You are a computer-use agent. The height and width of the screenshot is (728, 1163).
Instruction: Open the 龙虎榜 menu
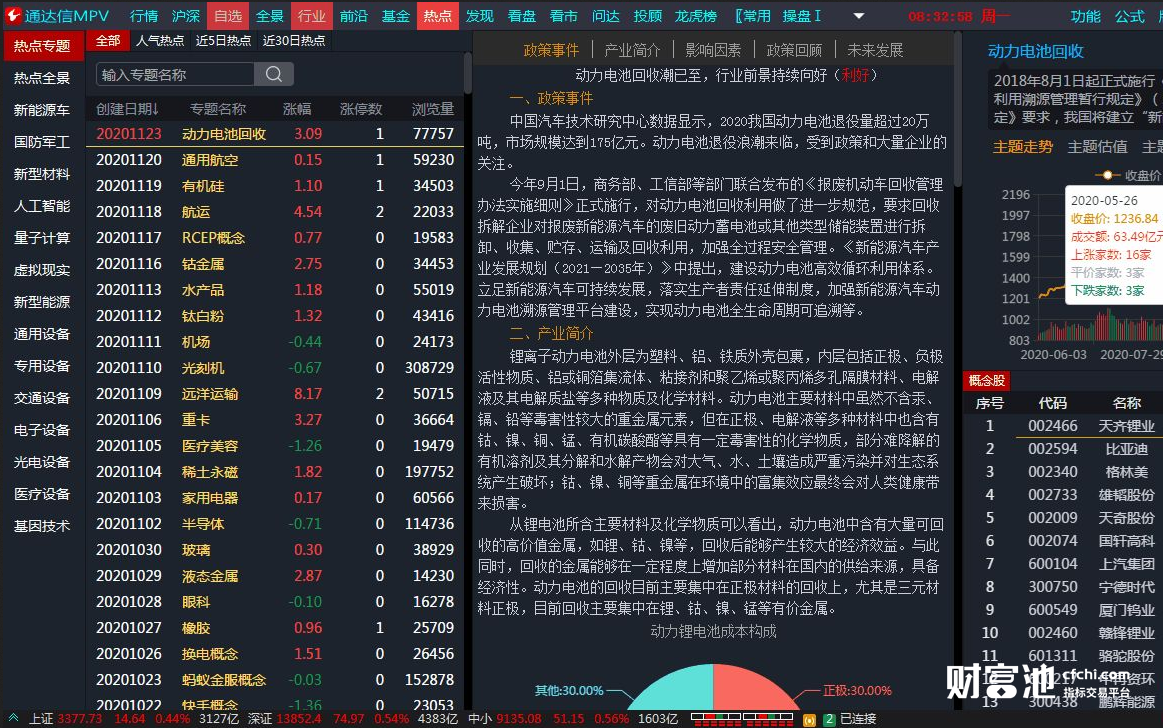click(696, 16)
